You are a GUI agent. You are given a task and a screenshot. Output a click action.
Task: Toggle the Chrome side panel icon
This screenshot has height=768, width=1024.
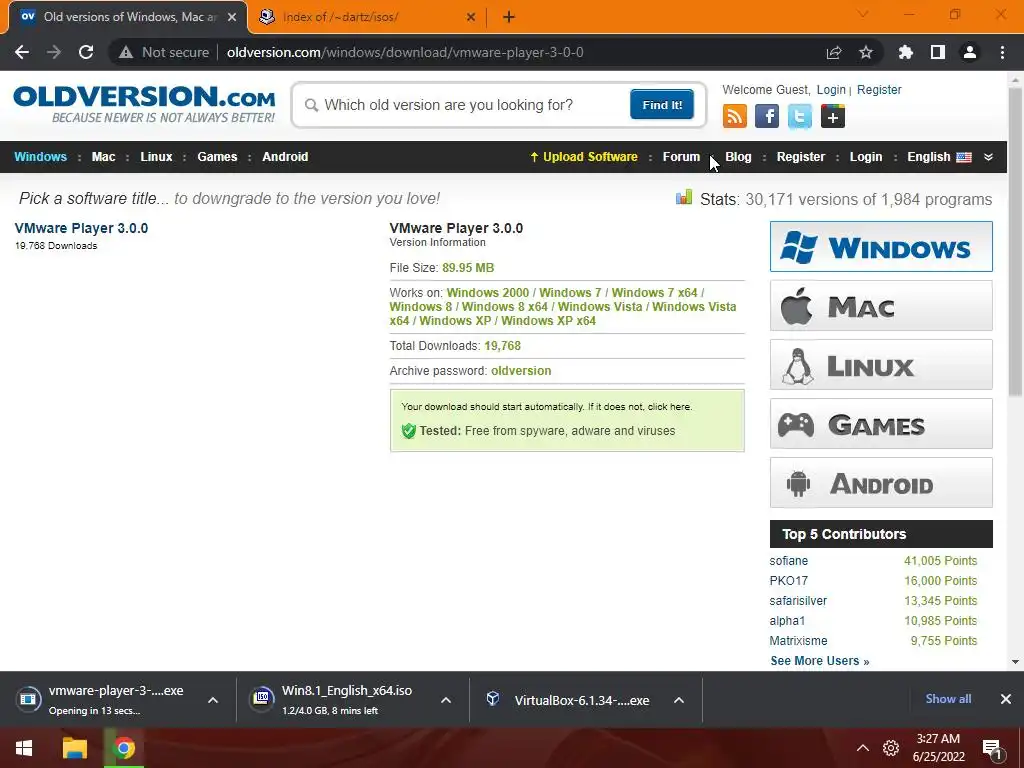(x=938, y=52)
